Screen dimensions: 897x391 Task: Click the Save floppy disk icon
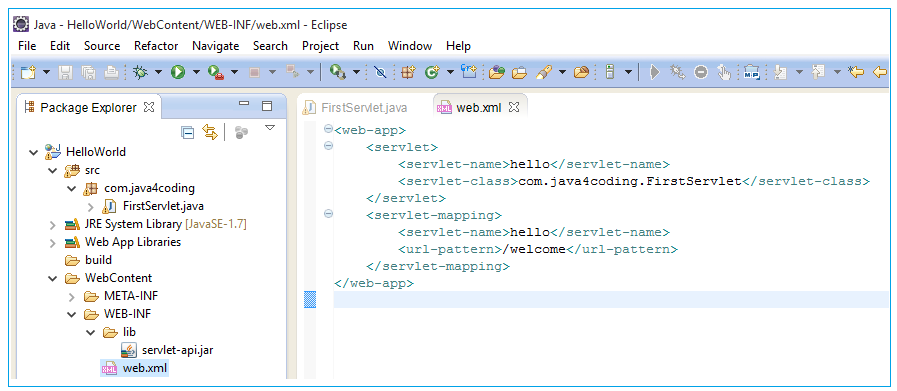pyautogui.click(x=66, y=72)
